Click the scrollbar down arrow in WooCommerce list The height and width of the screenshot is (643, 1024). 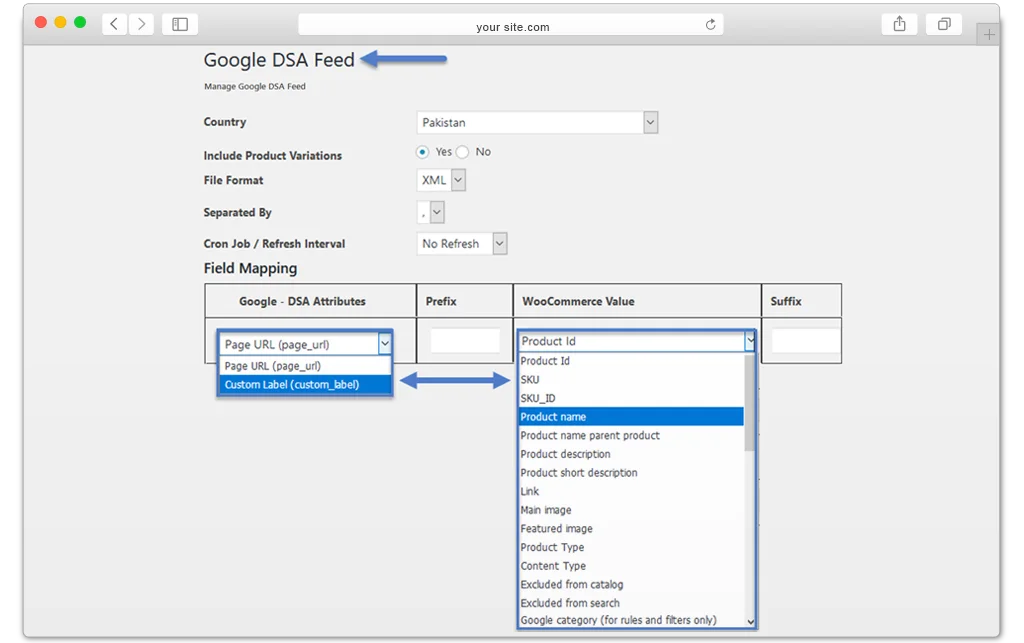point(750,621)
